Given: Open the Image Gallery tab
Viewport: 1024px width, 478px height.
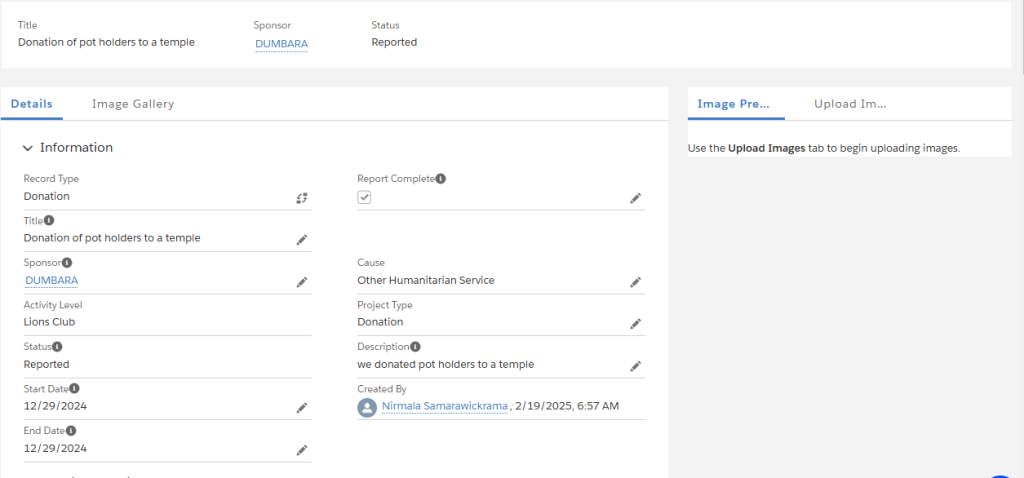Looking at the screenshot, I should tap(133, 104).
